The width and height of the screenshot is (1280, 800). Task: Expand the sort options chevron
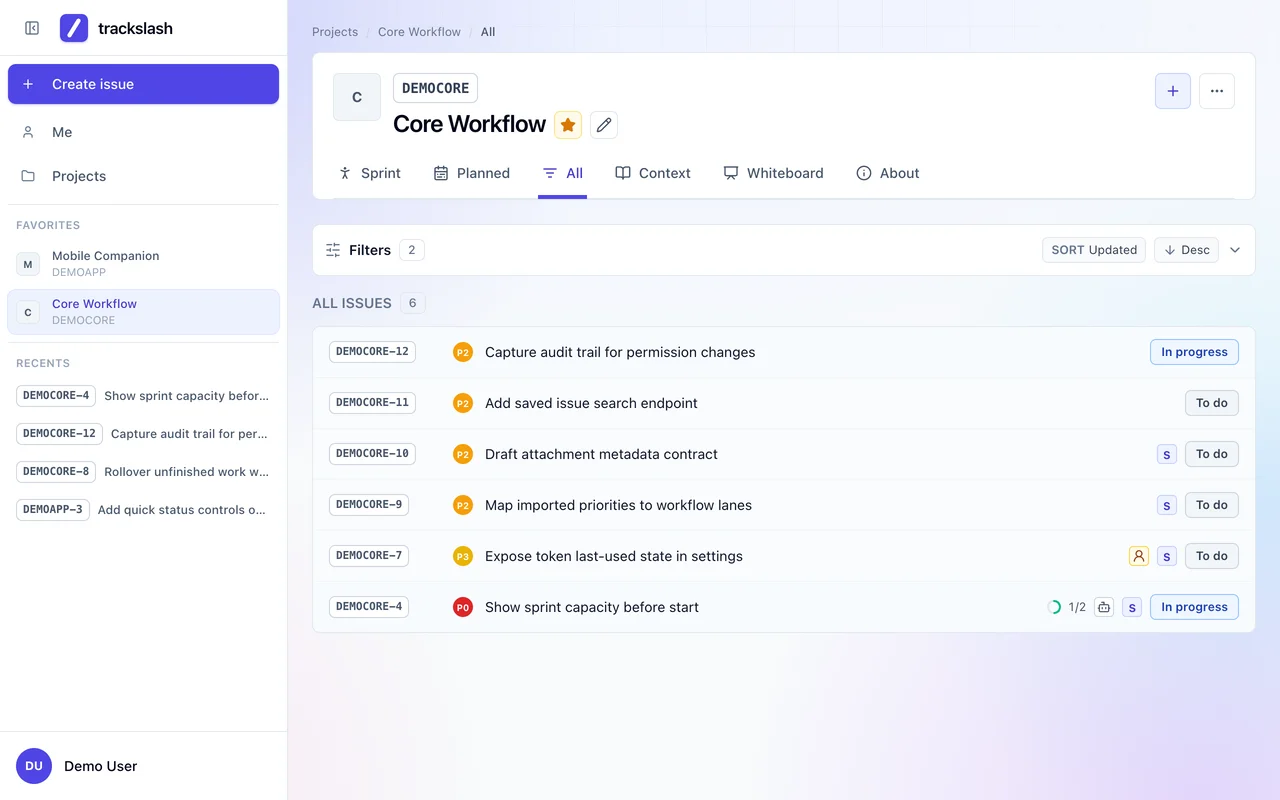tap(1235, 250)
